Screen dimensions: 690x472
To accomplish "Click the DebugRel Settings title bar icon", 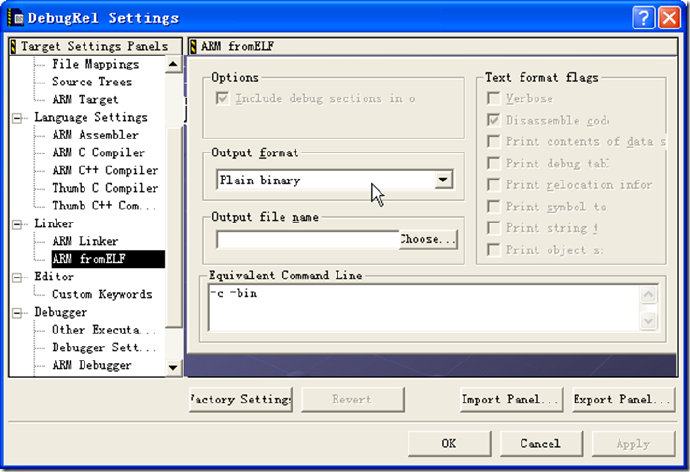I will (x=16, y=18).
